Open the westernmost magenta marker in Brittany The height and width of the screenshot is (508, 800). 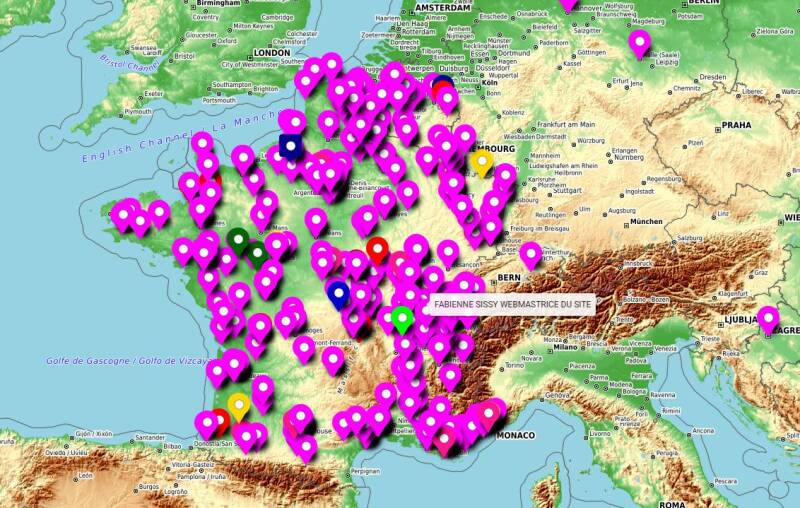(x=122, y=217)
